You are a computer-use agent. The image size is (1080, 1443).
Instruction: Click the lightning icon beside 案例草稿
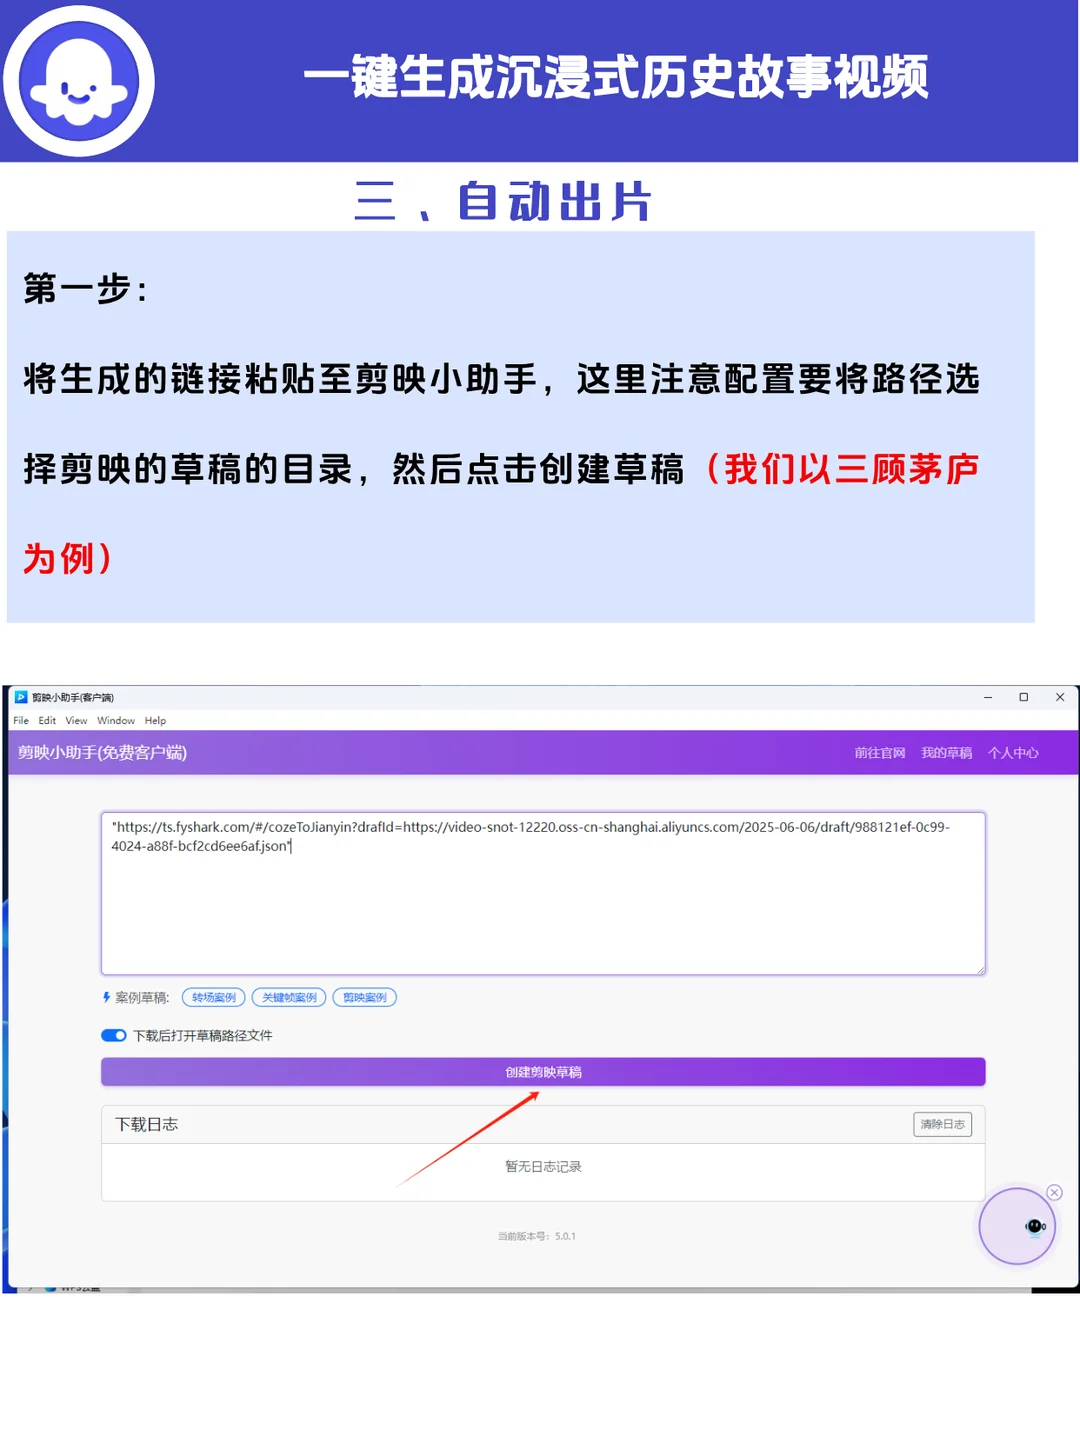coord(106,997)
